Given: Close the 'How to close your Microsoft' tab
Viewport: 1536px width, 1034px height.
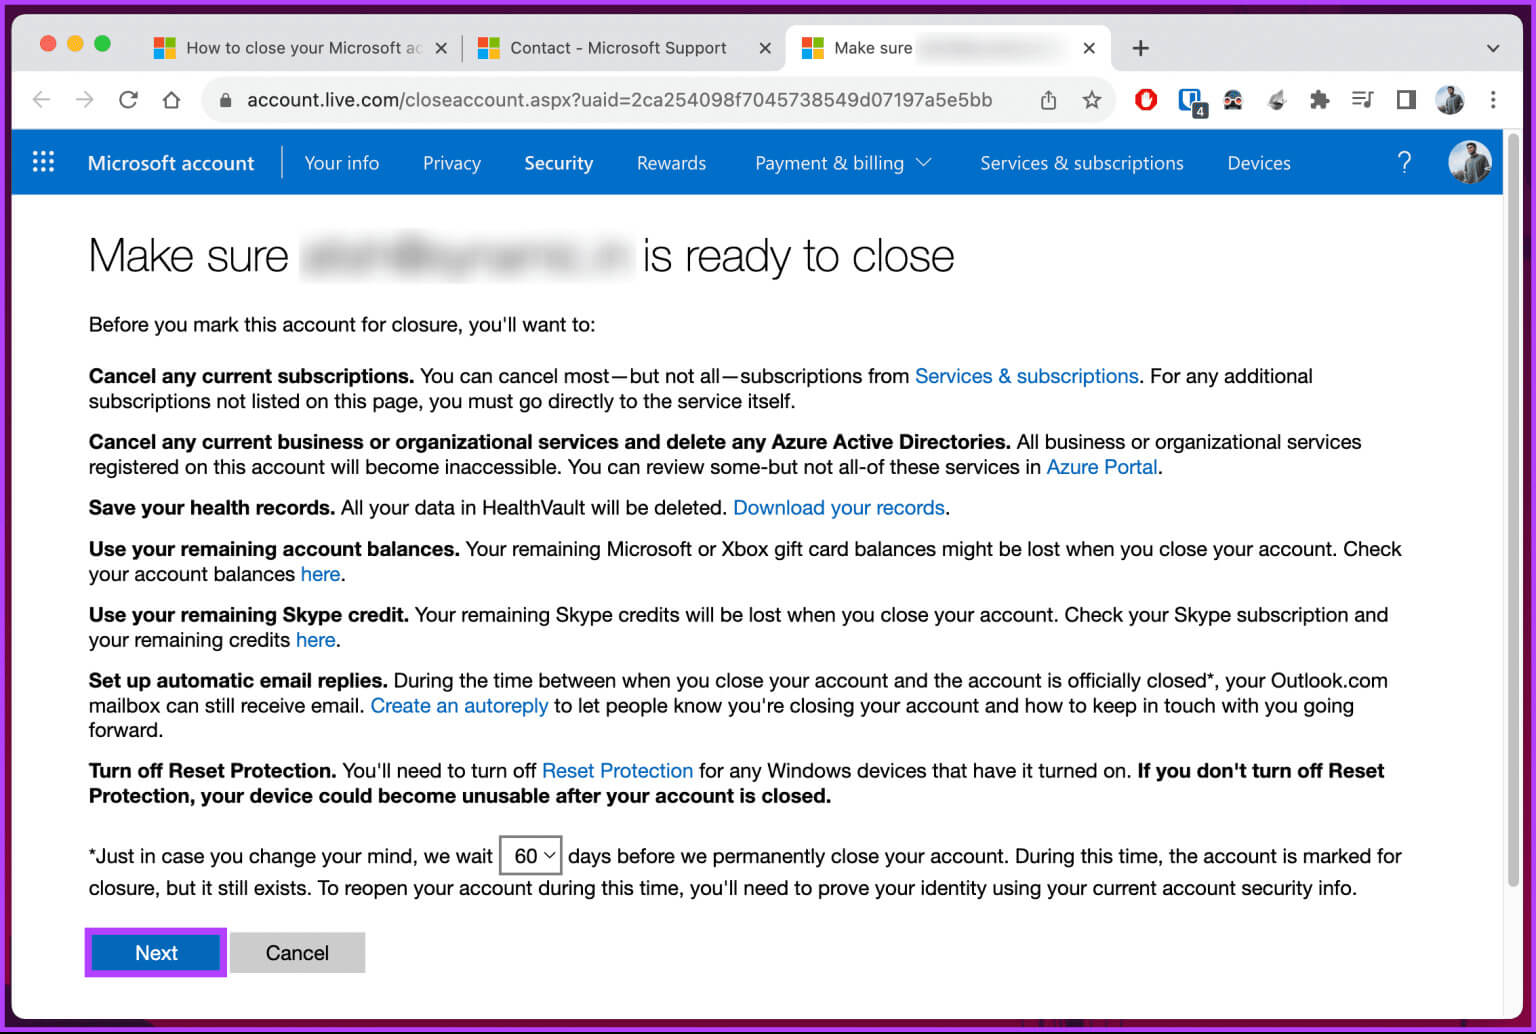Looking at the screenshot, I should pos(441,48).
